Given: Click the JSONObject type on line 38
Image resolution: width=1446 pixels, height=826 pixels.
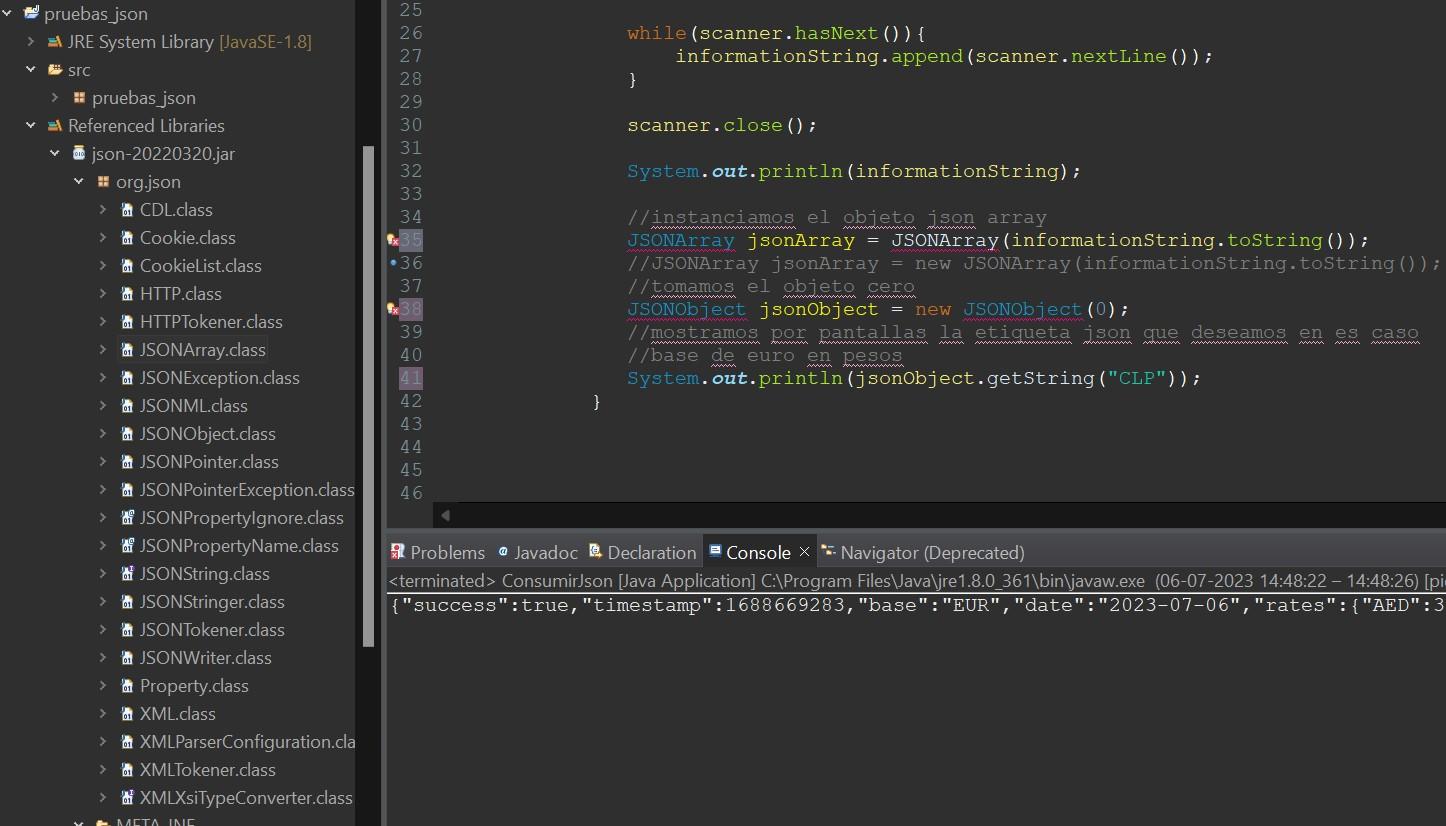Looking at the screenshot, I should (686, 309).
